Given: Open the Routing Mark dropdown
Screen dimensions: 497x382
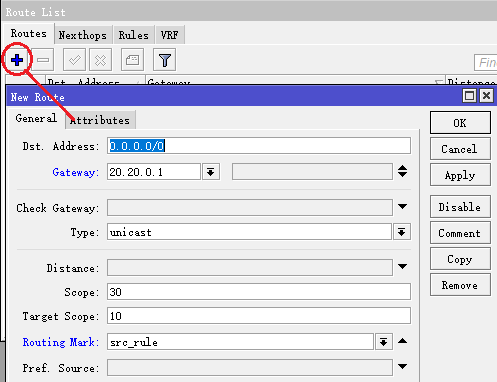Looking at the screenshot, I should coord(384,342).
